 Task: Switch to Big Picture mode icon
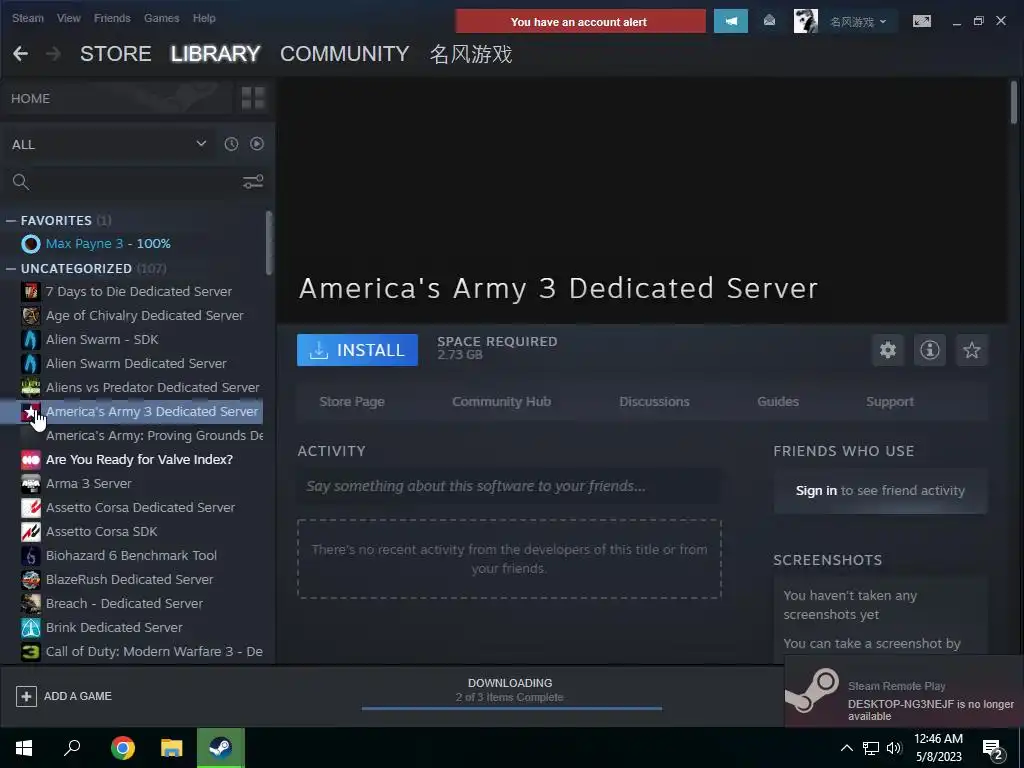[x=921, y=21]
